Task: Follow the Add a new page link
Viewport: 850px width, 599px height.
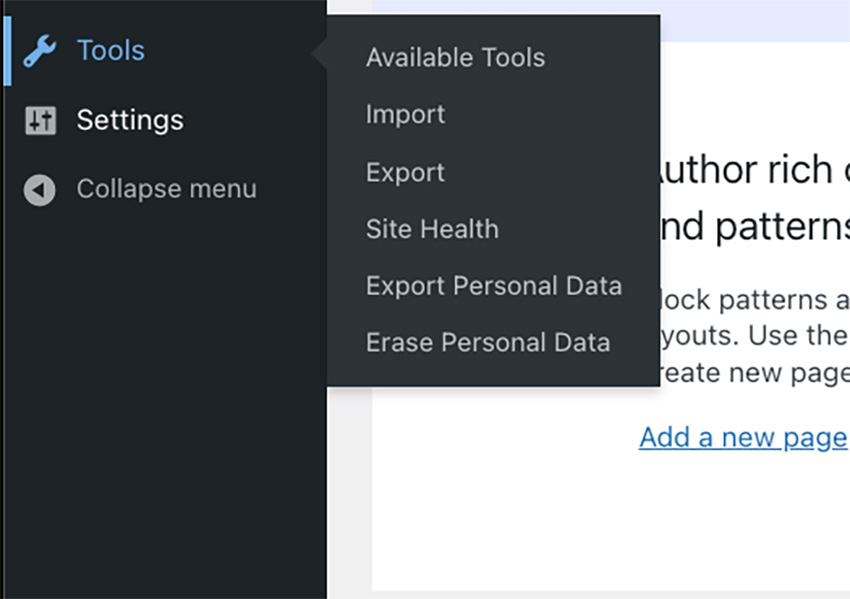Action: 744,437
